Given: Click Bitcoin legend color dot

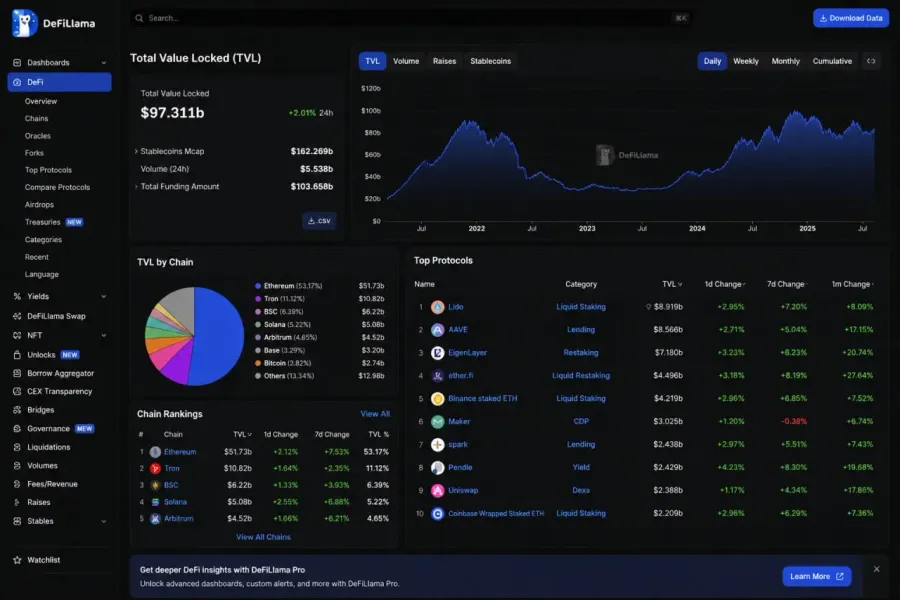Looking at the screenshot, I should [258, 363].
